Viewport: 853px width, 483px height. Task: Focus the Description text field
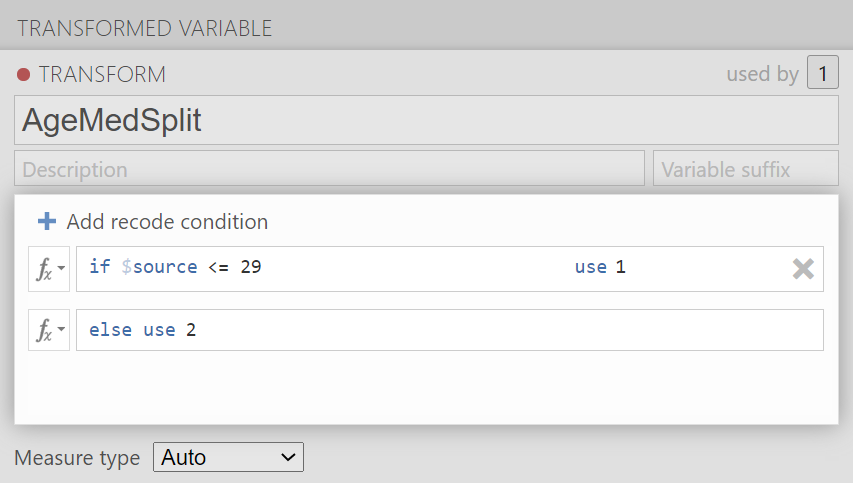coord(329,169)
